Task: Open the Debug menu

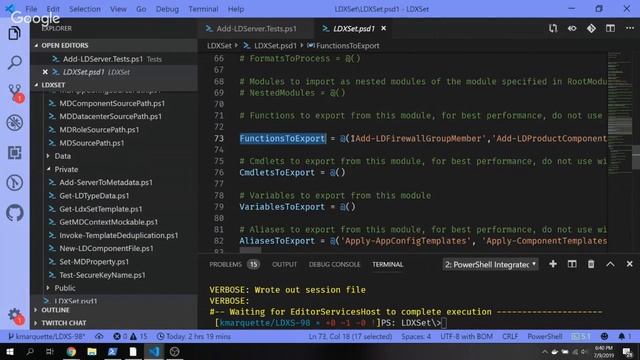Action: tap(167, 9)
